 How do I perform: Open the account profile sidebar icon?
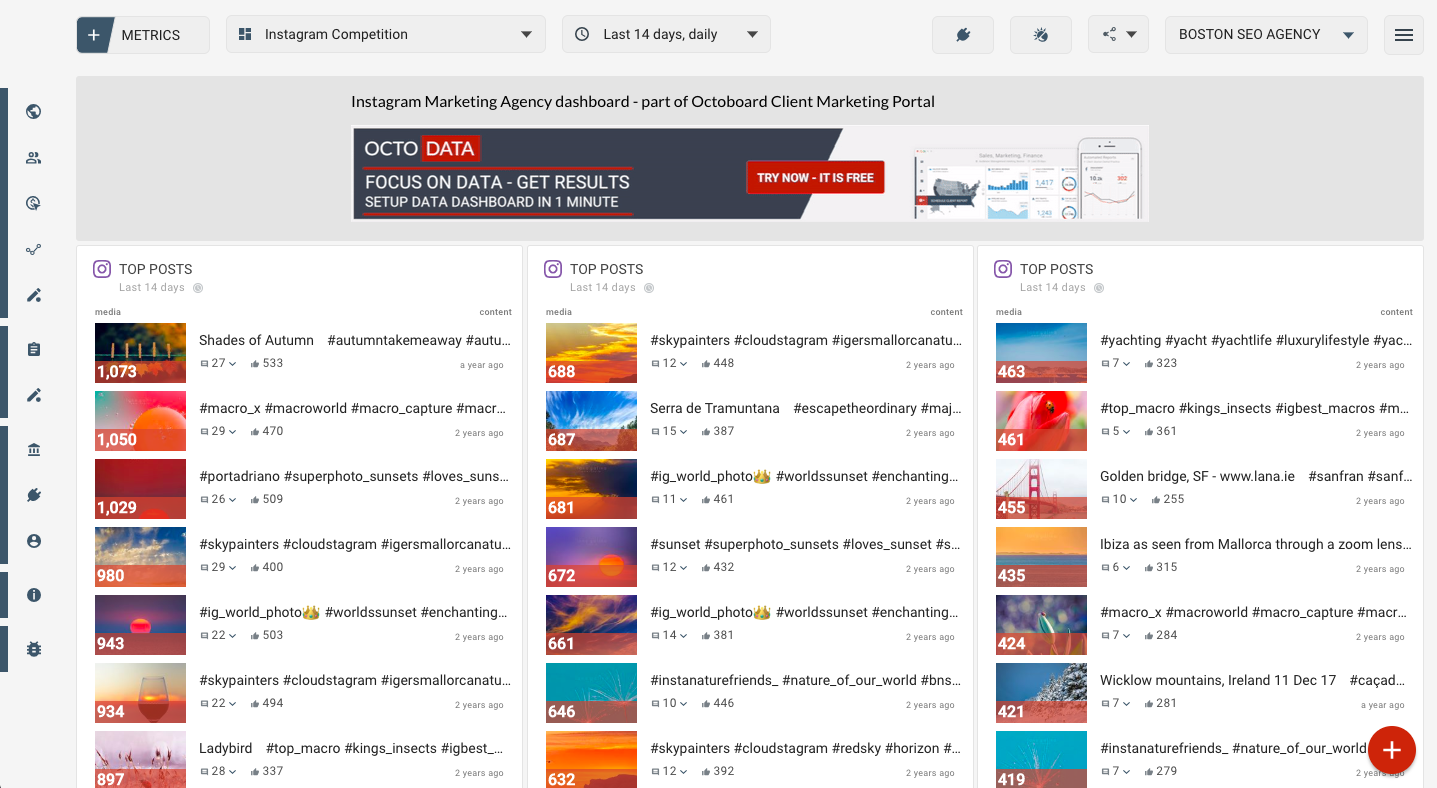(34, 541)
